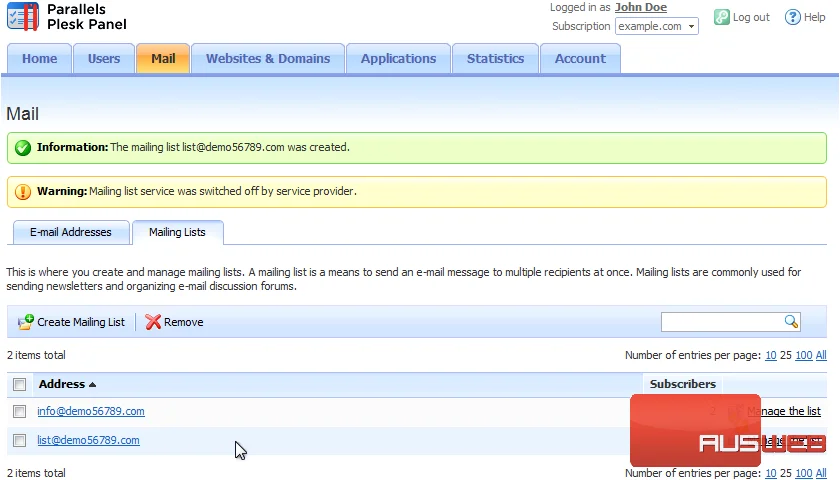Open the Account tab

580,58
